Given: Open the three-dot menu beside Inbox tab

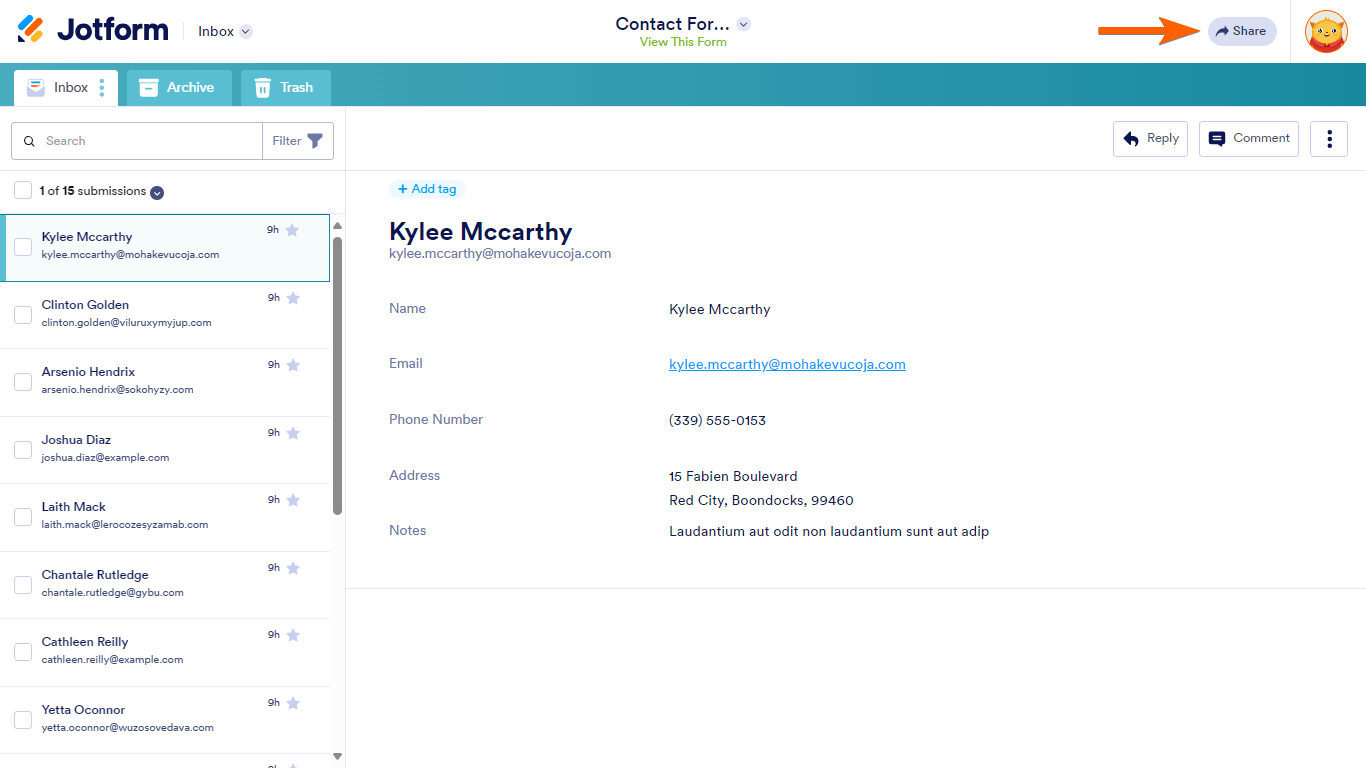Looking at the screenshot, I should tap(104, 88).
